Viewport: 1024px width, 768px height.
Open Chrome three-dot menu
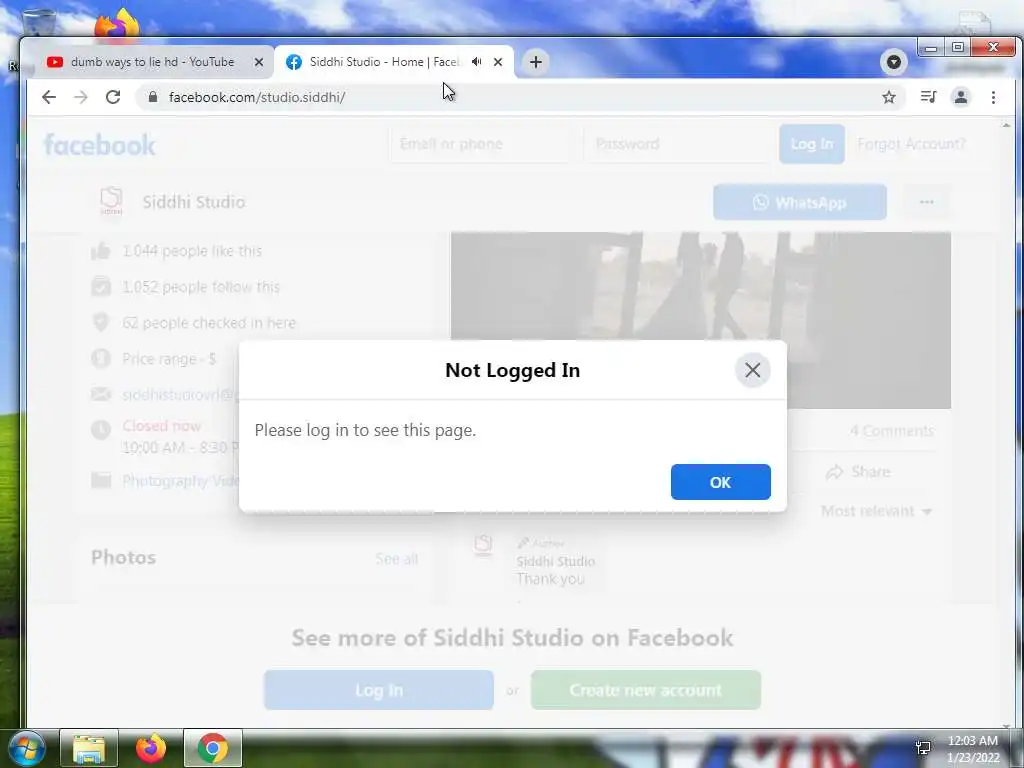(x=993, y=97)
